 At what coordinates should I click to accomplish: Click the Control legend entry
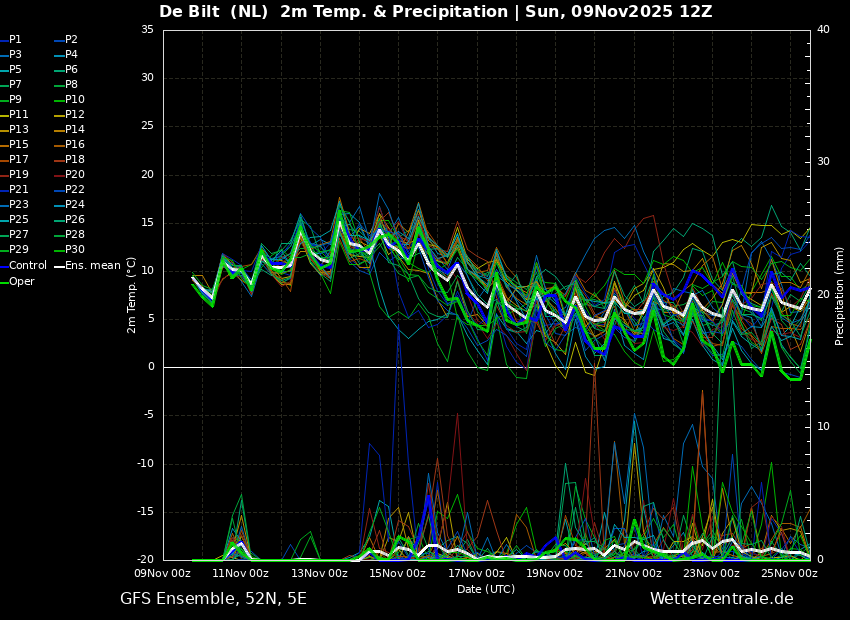pyautogui.click(x=23, y=266)
